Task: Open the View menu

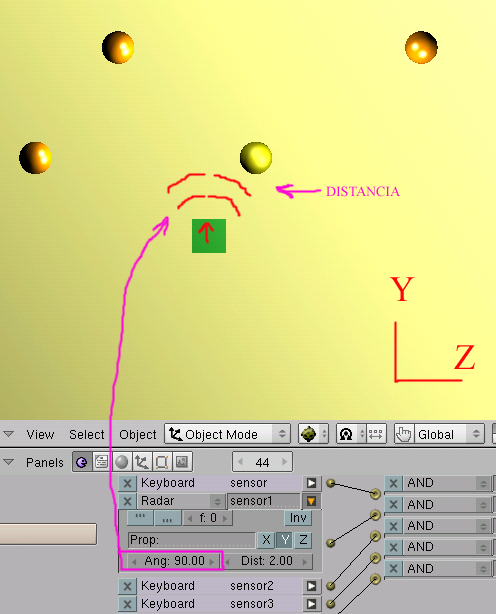Action: click(x=40, y=435)
